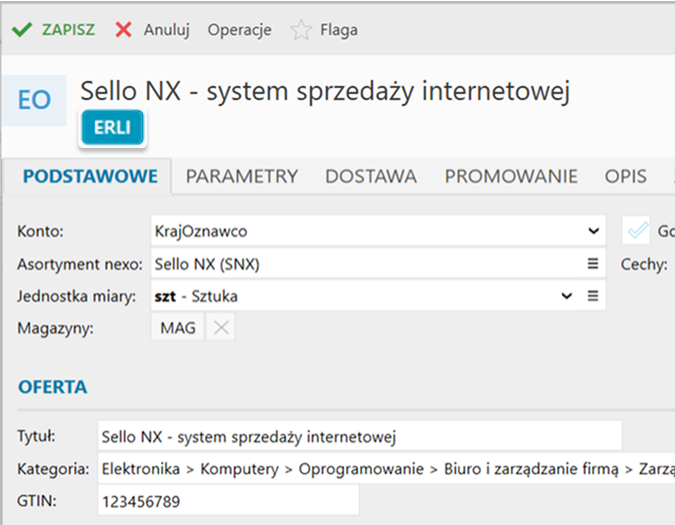Open the PROMOWANIE tab
This screenshot has width=675, height=525.
[x=511, y=177]
